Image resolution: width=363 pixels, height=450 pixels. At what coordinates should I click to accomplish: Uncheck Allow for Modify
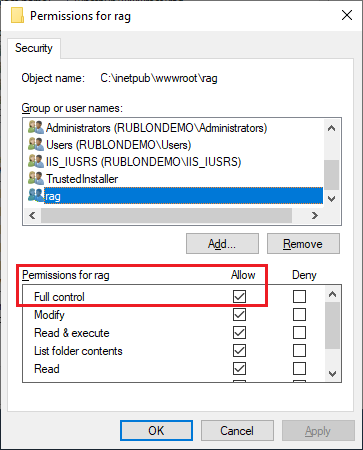click(x=239, y=314)
